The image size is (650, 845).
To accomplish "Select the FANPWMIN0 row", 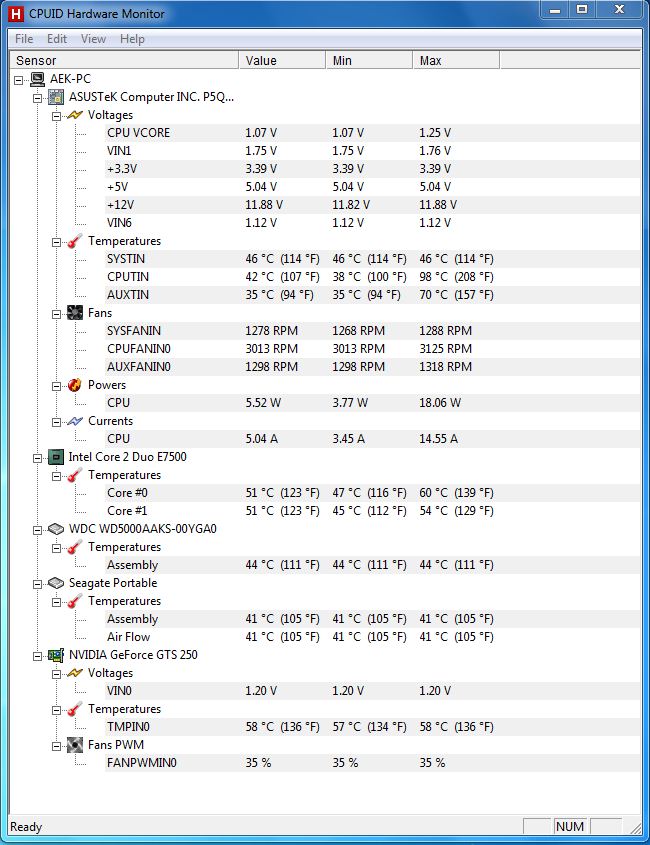I will (372, 763).
